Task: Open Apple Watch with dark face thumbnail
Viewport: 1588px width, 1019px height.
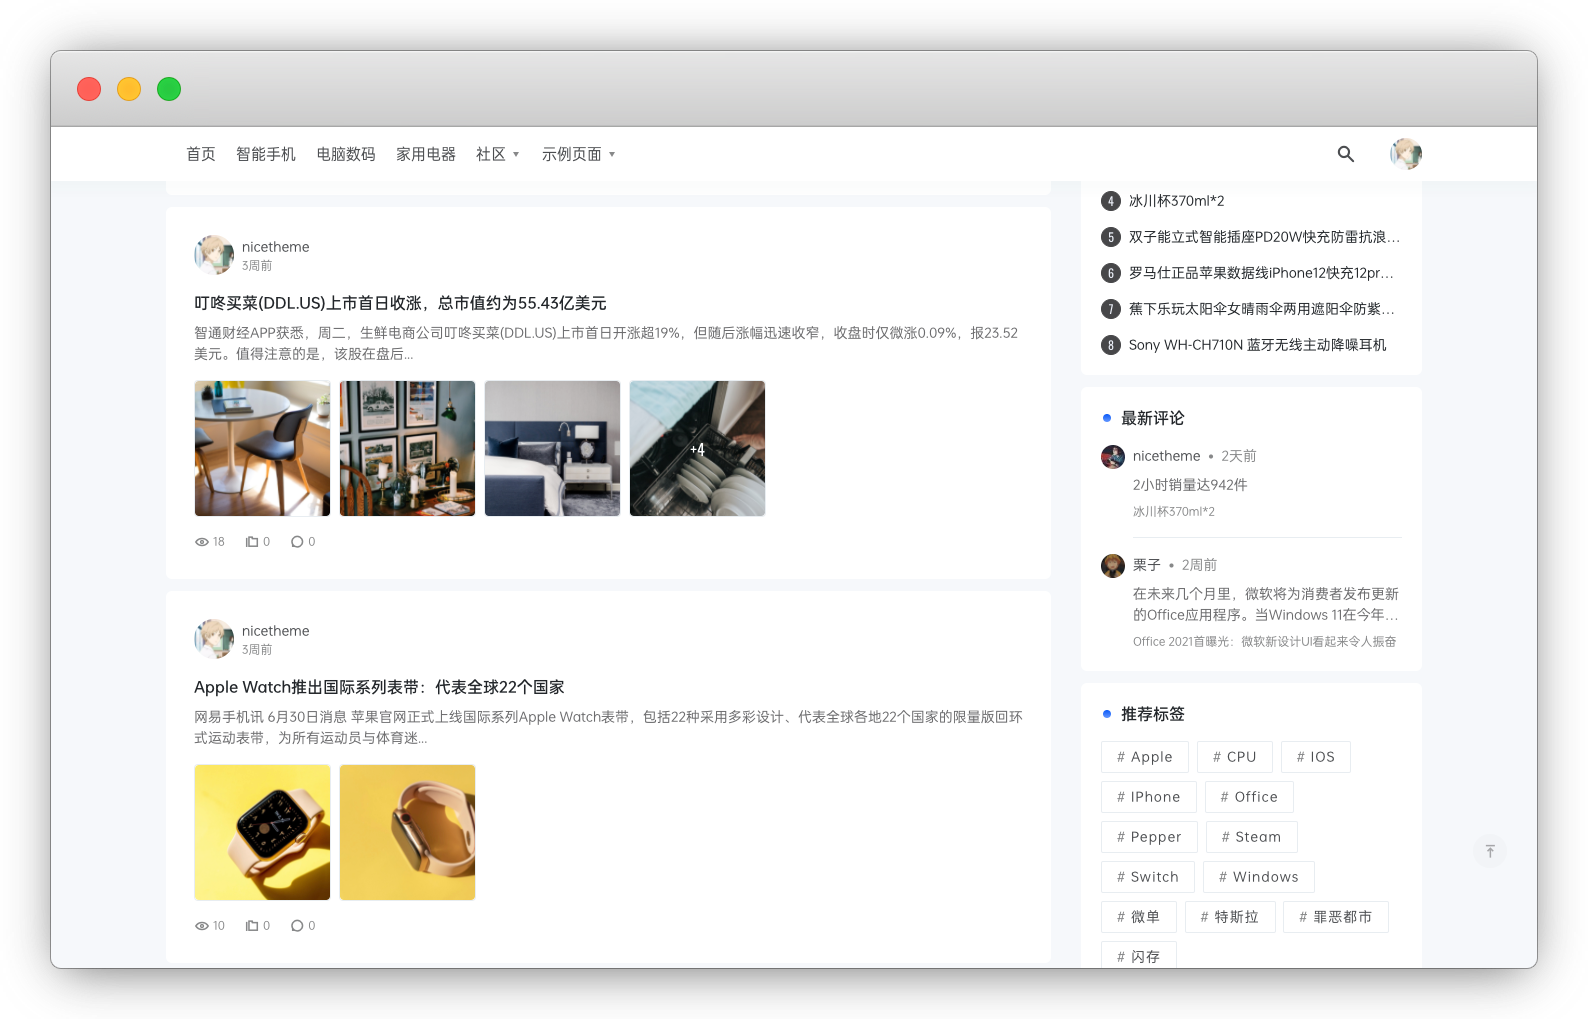Action: coord(262,832)
